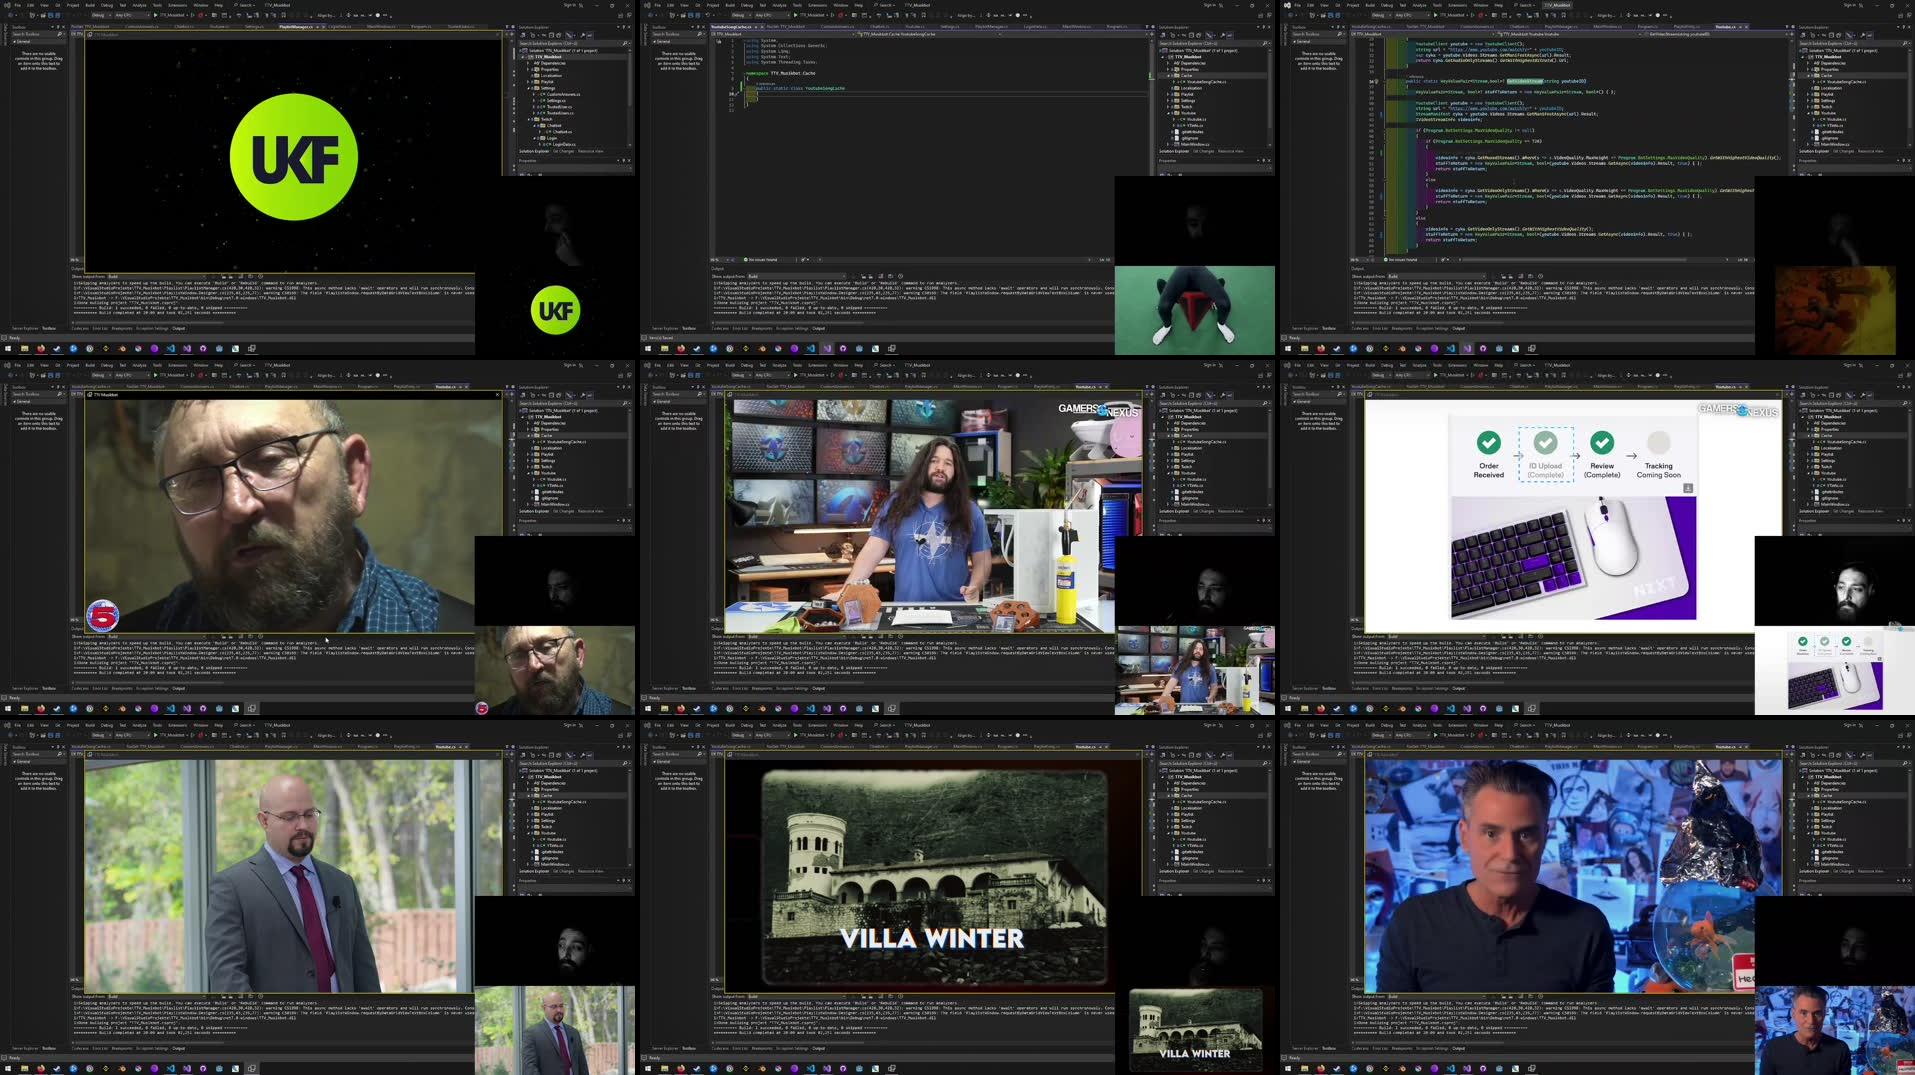The image size is (1915, 1075).
Task: Click Windows Start button, UKF logo screenshot taskbar
Action: tap(8, 349)
